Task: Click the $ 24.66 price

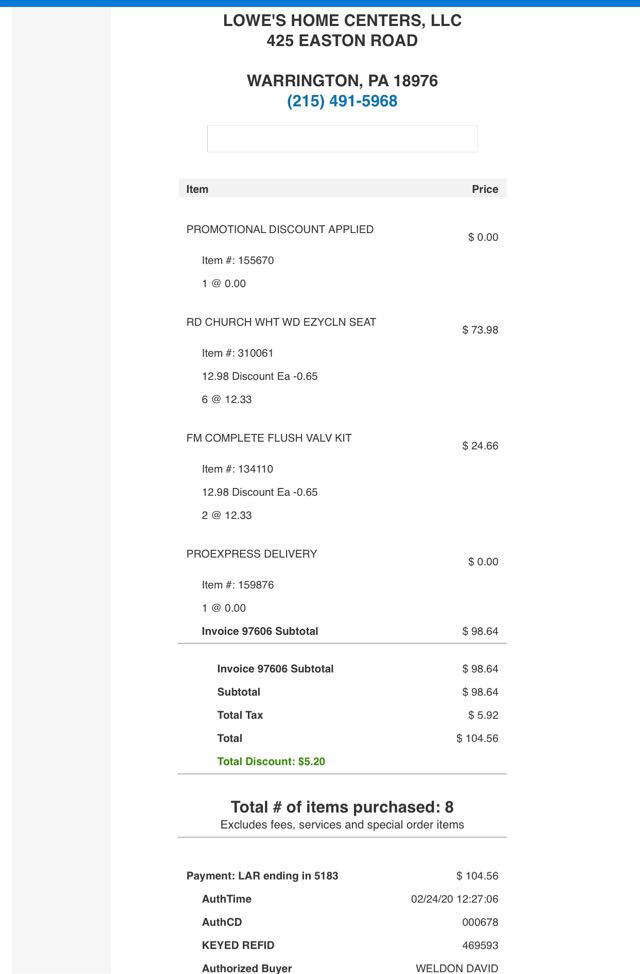Action: [480, 446]
